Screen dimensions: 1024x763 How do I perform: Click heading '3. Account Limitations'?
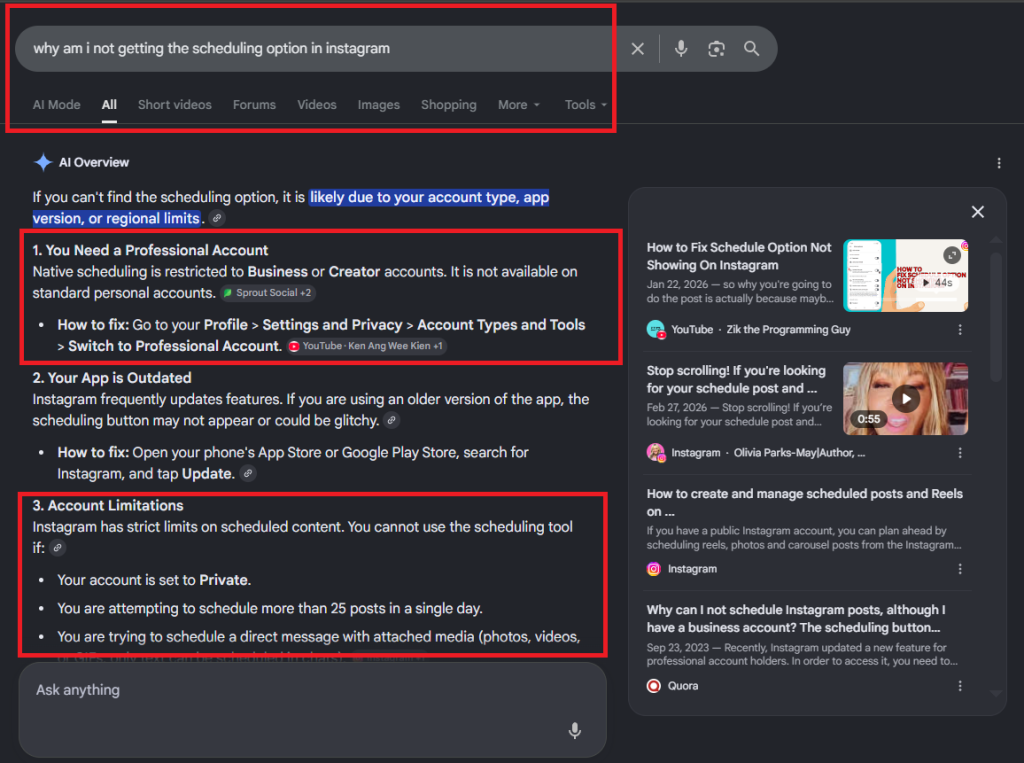pyautogui.click(x=108, y=506)
